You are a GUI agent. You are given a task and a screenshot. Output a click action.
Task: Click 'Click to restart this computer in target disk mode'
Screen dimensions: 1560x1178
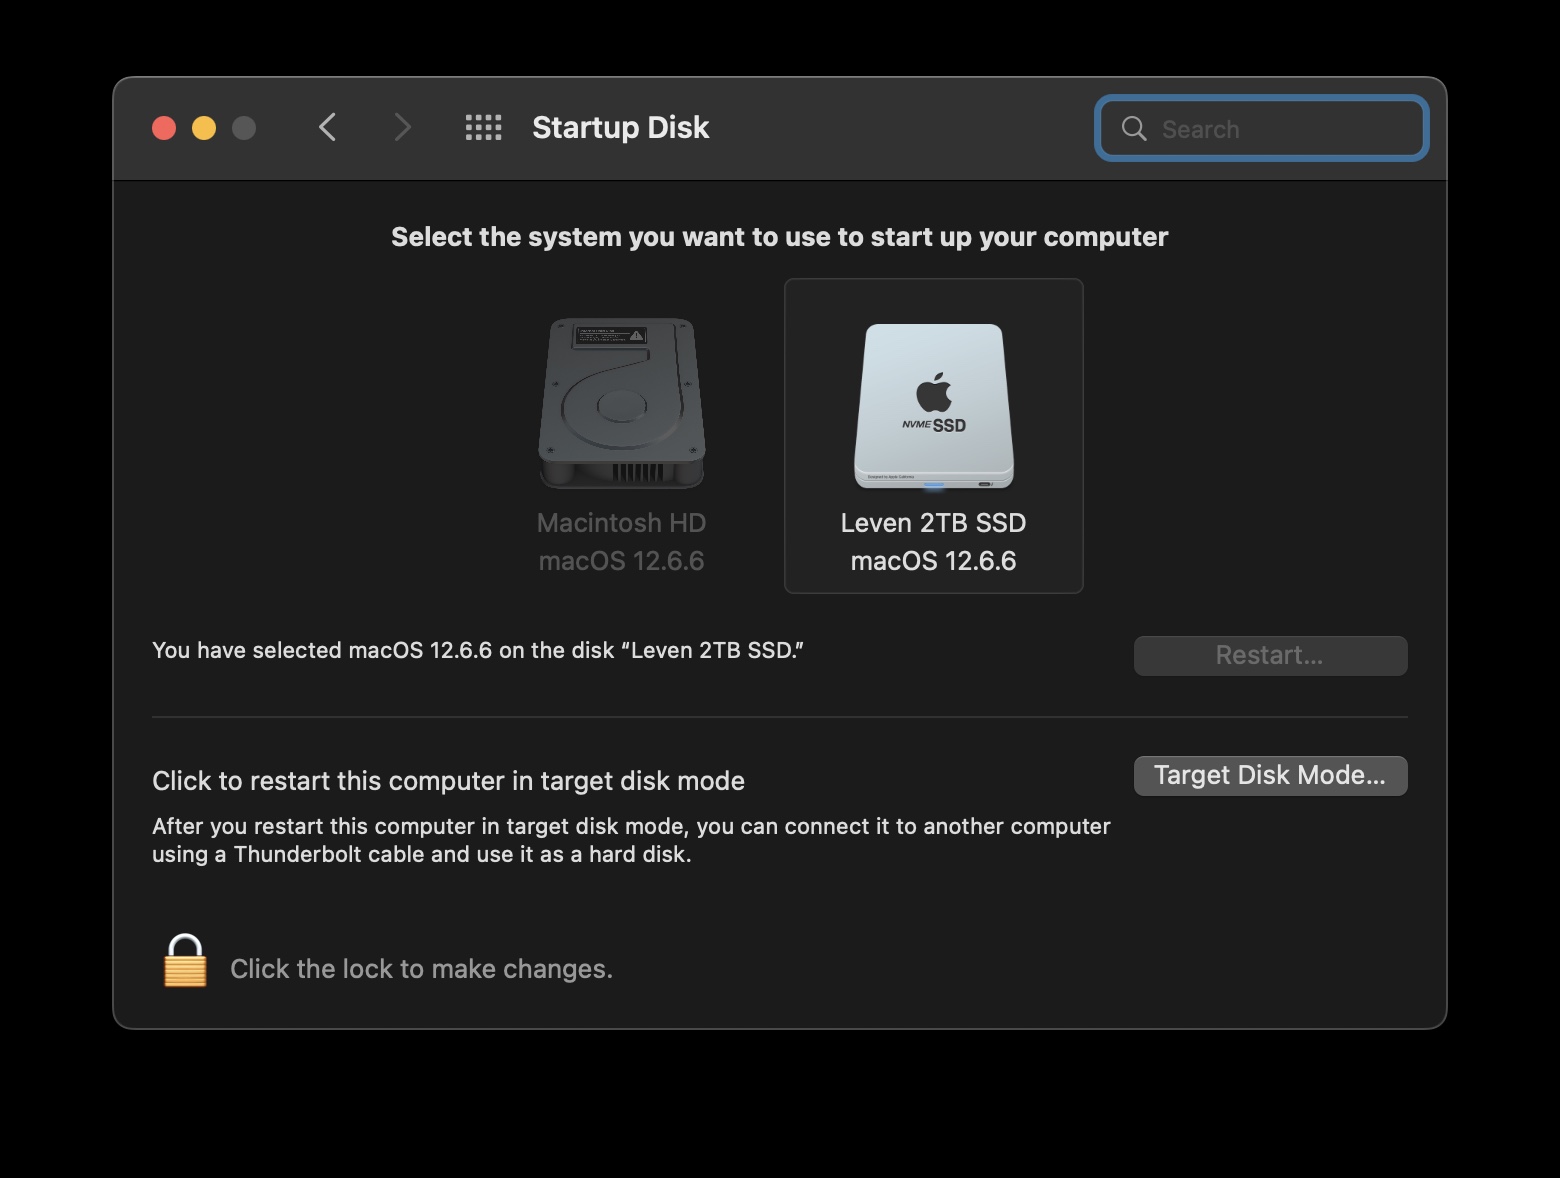[x=448, y=781]
